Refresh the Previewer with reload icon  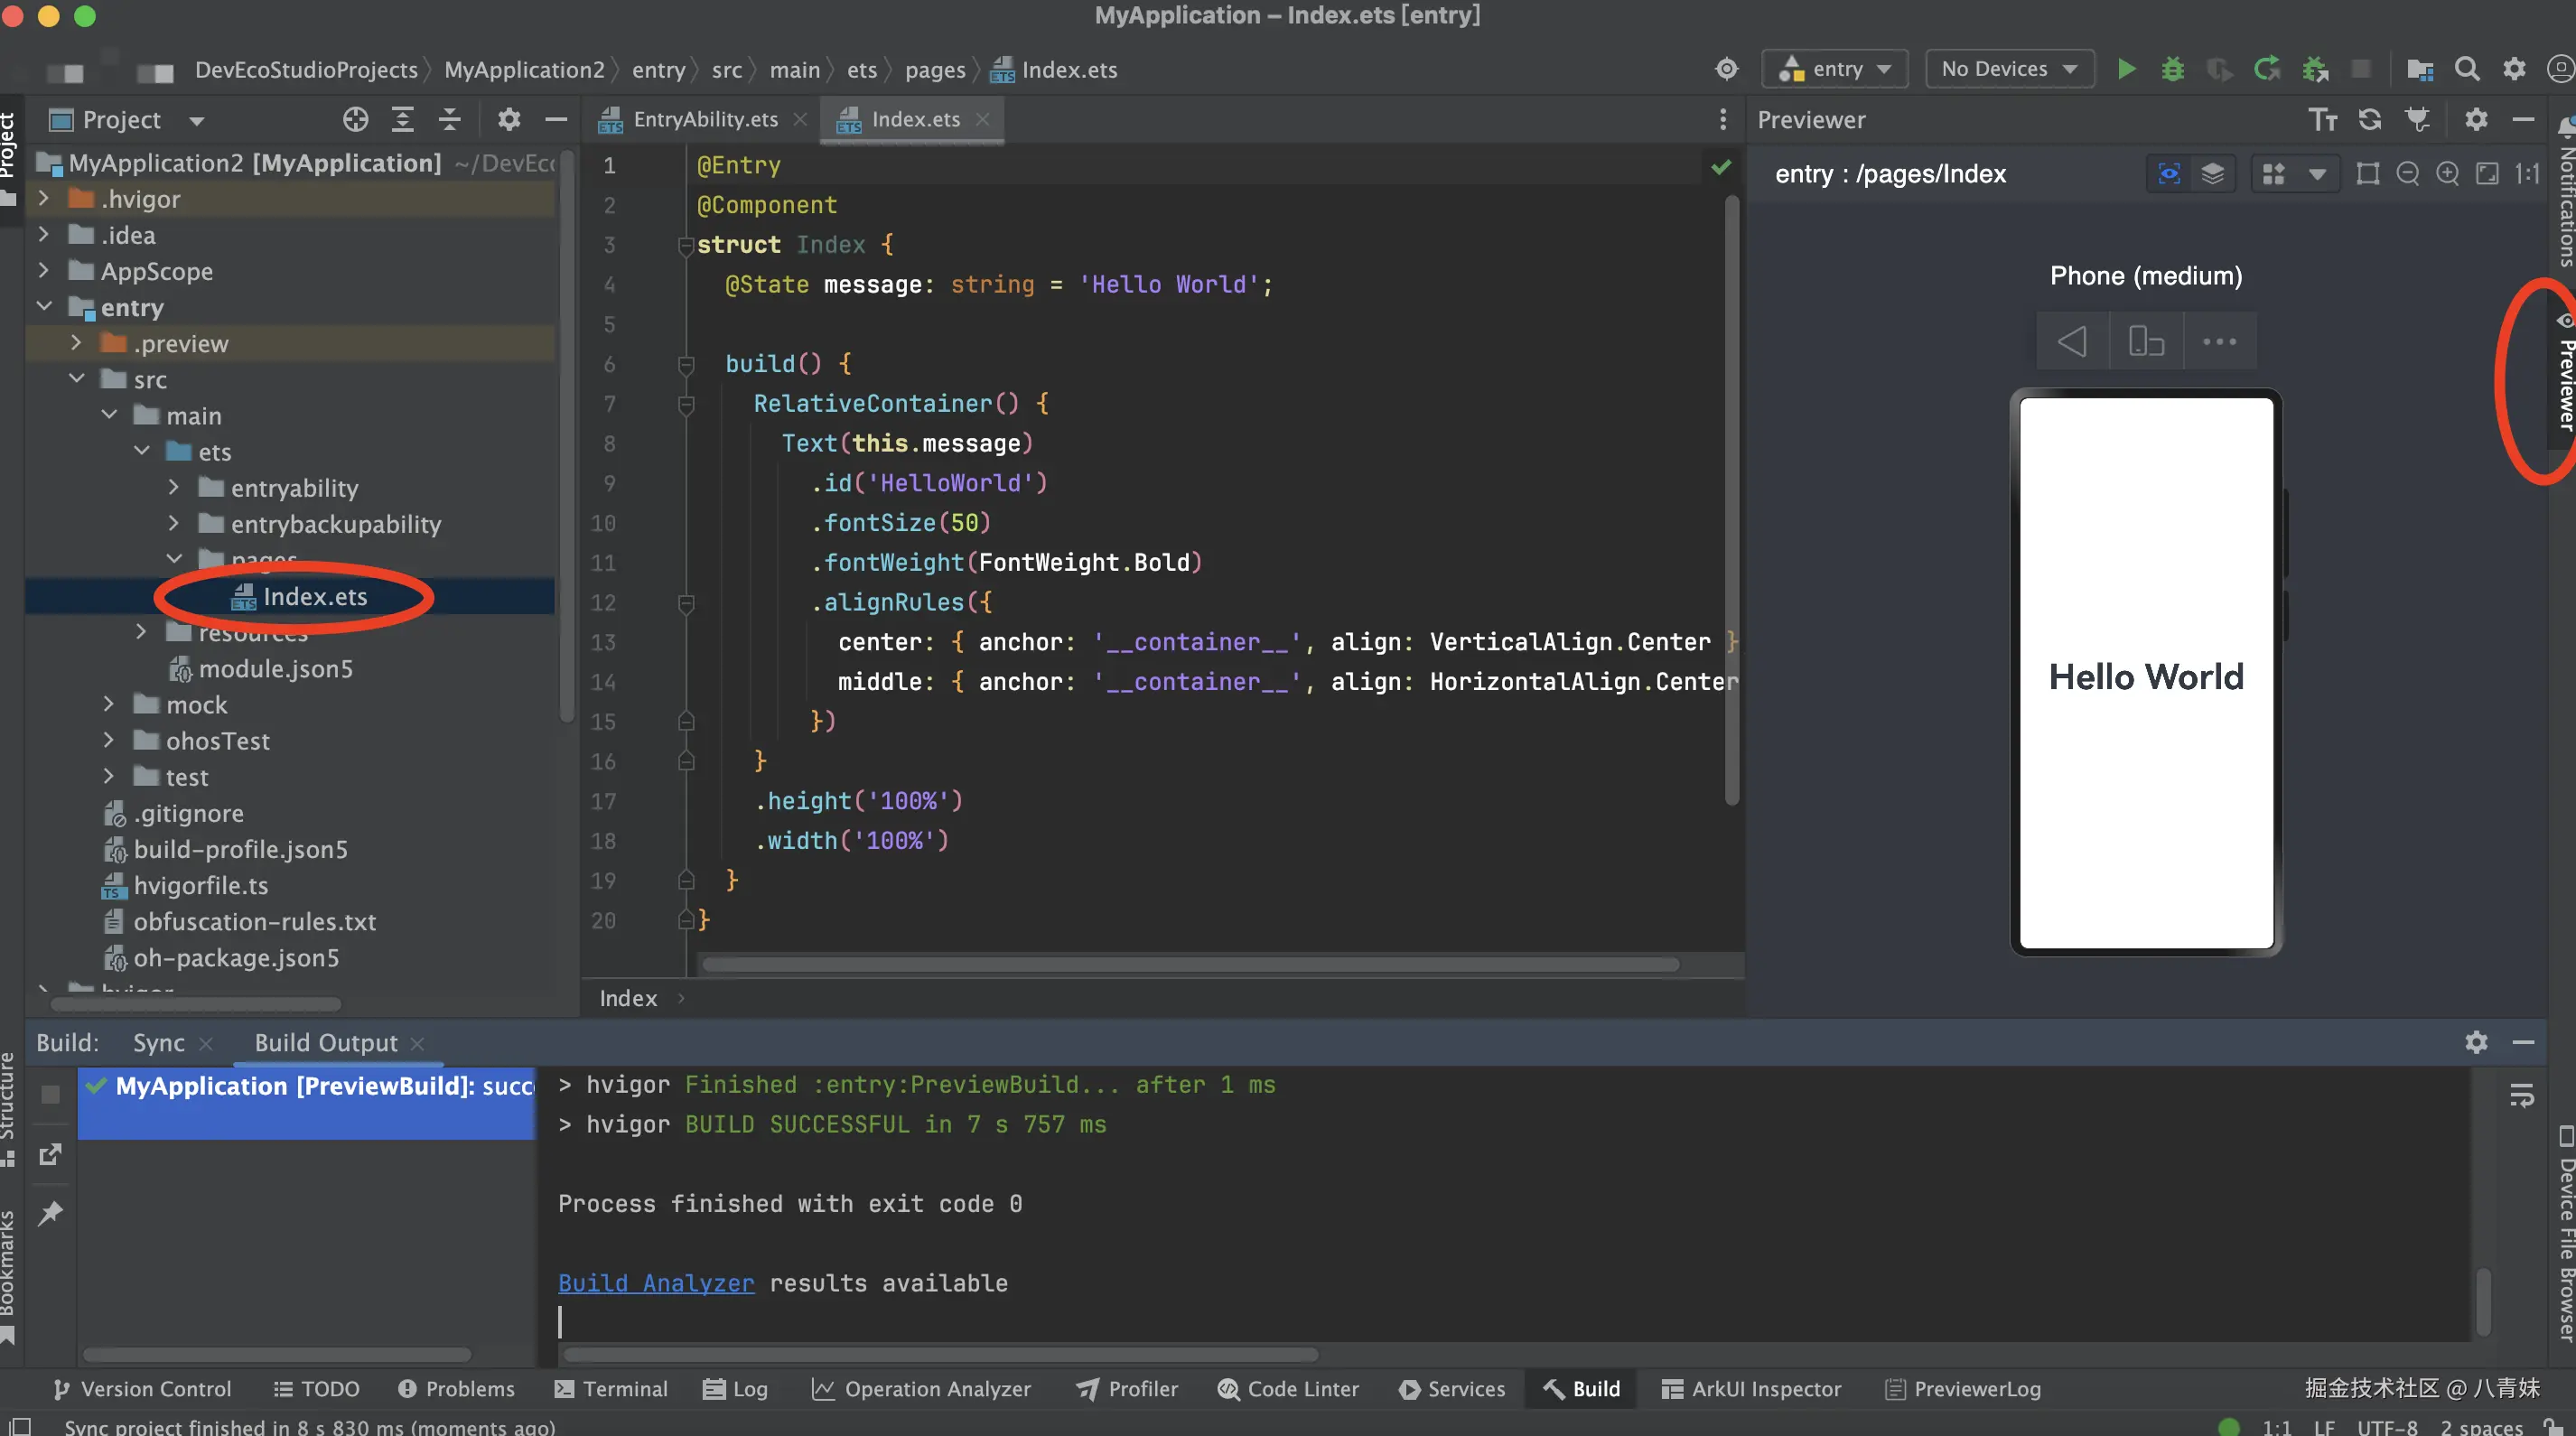2369,120
